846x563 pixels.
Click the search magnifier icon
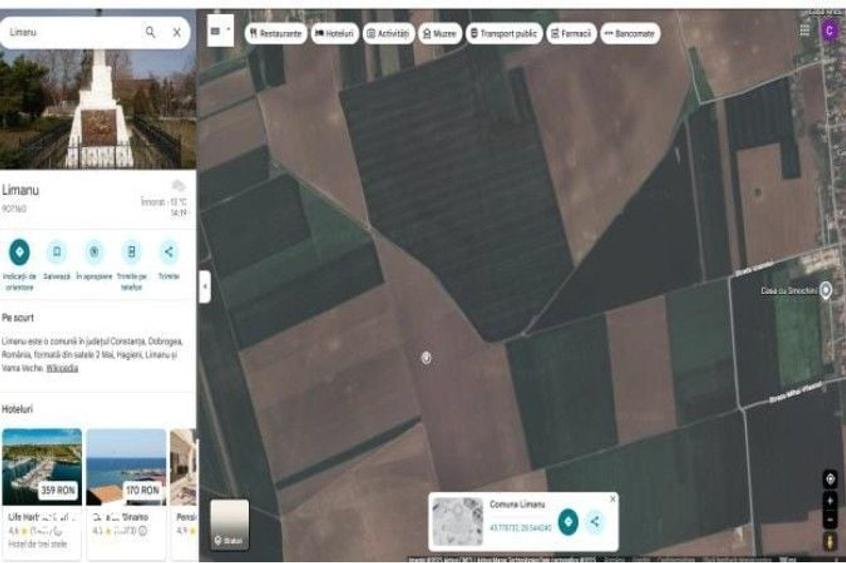pyautogui.click(x=151, y=32)
